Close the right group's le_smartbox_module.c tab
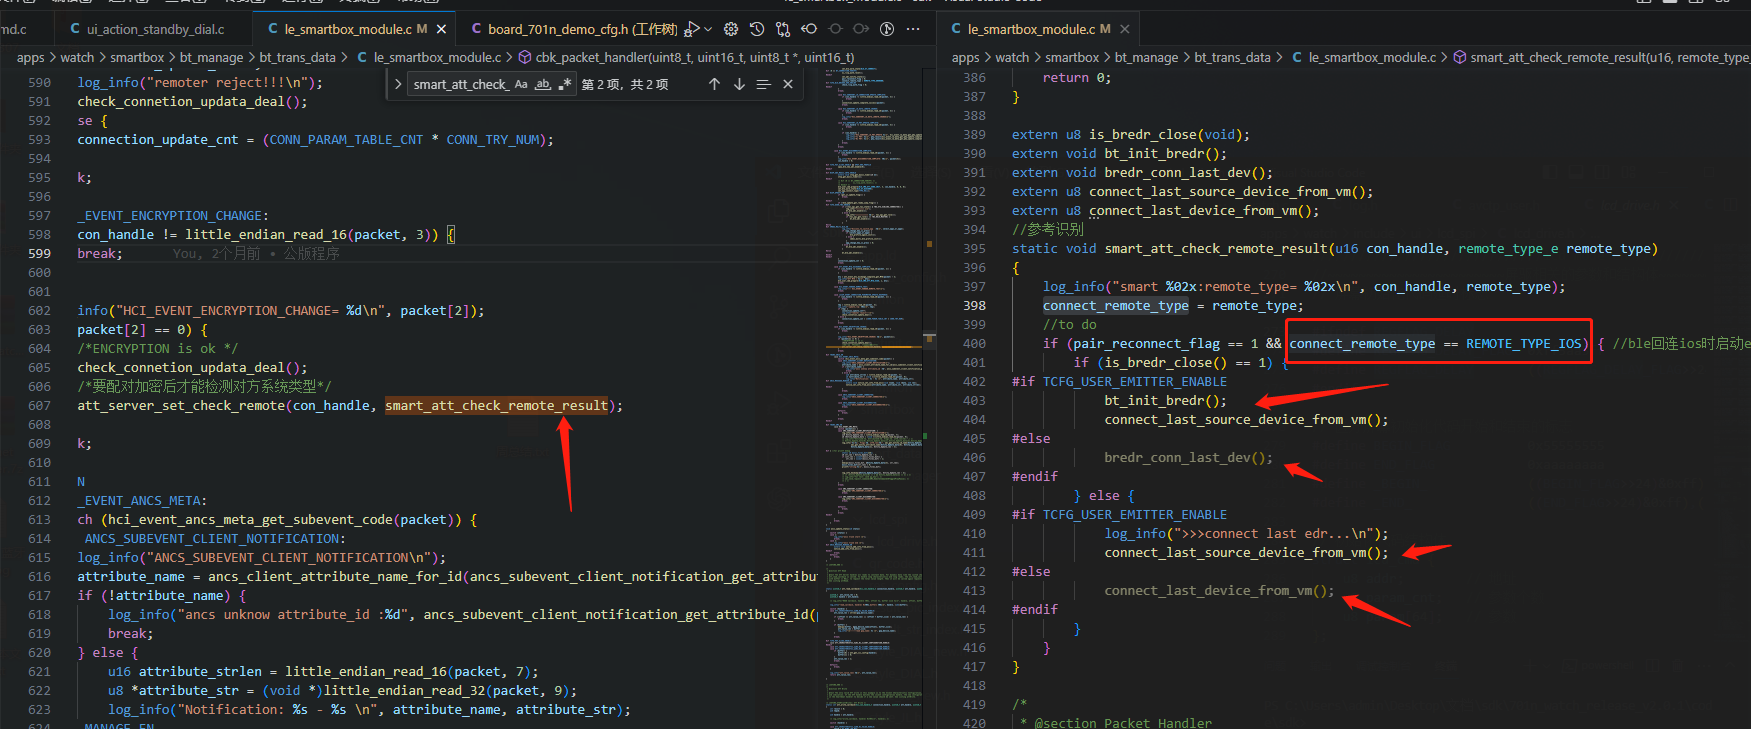Image resolution: width=1751 pixels, height=729 pixels. pyautogui.click(x=1125, y=29)
